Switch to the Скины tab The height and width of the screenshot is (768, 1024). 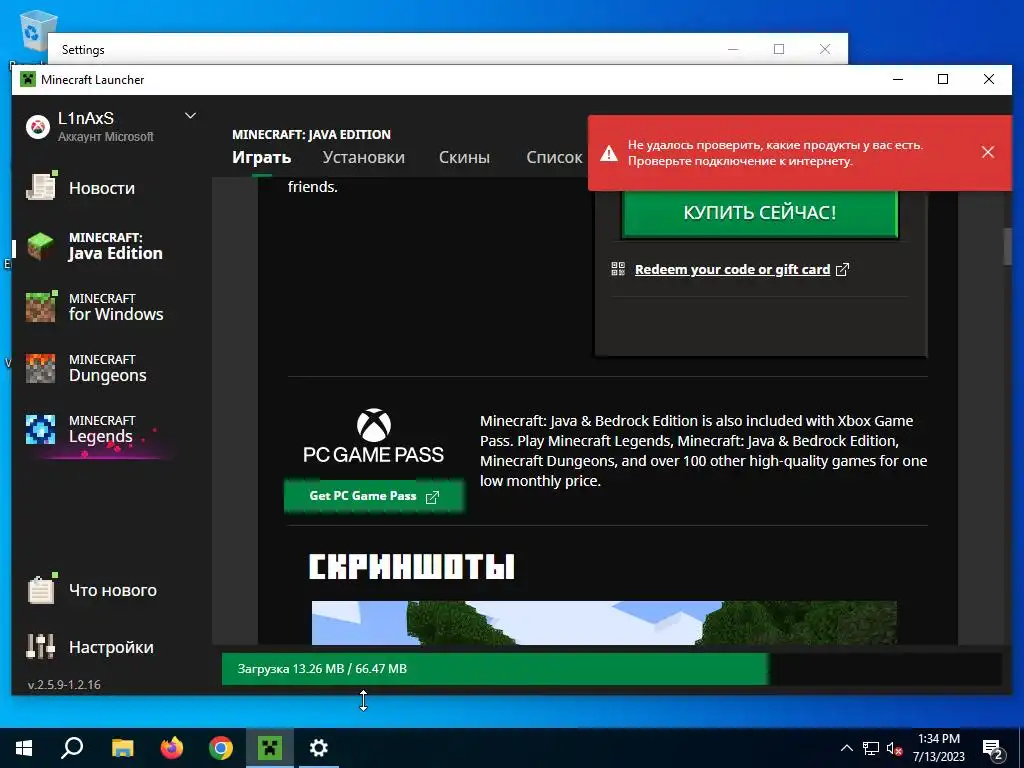pyautogui.click(x=464, y=157)
